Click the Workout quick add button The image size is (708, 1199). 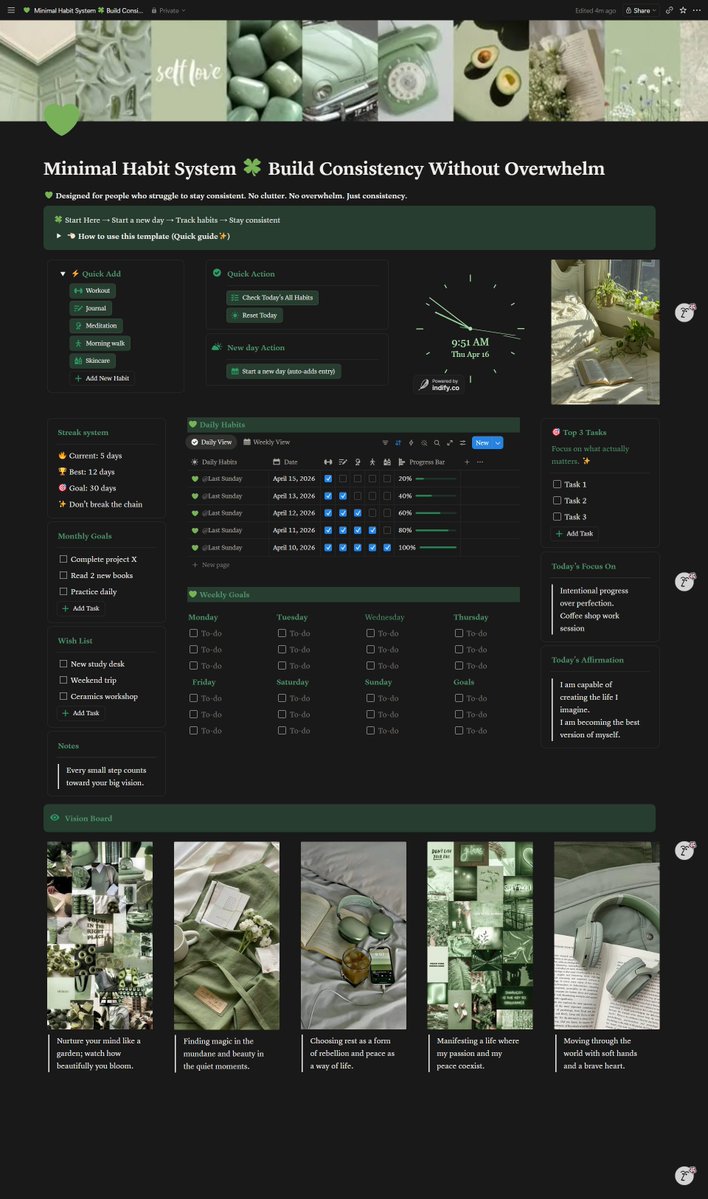(x=93, y=291)
